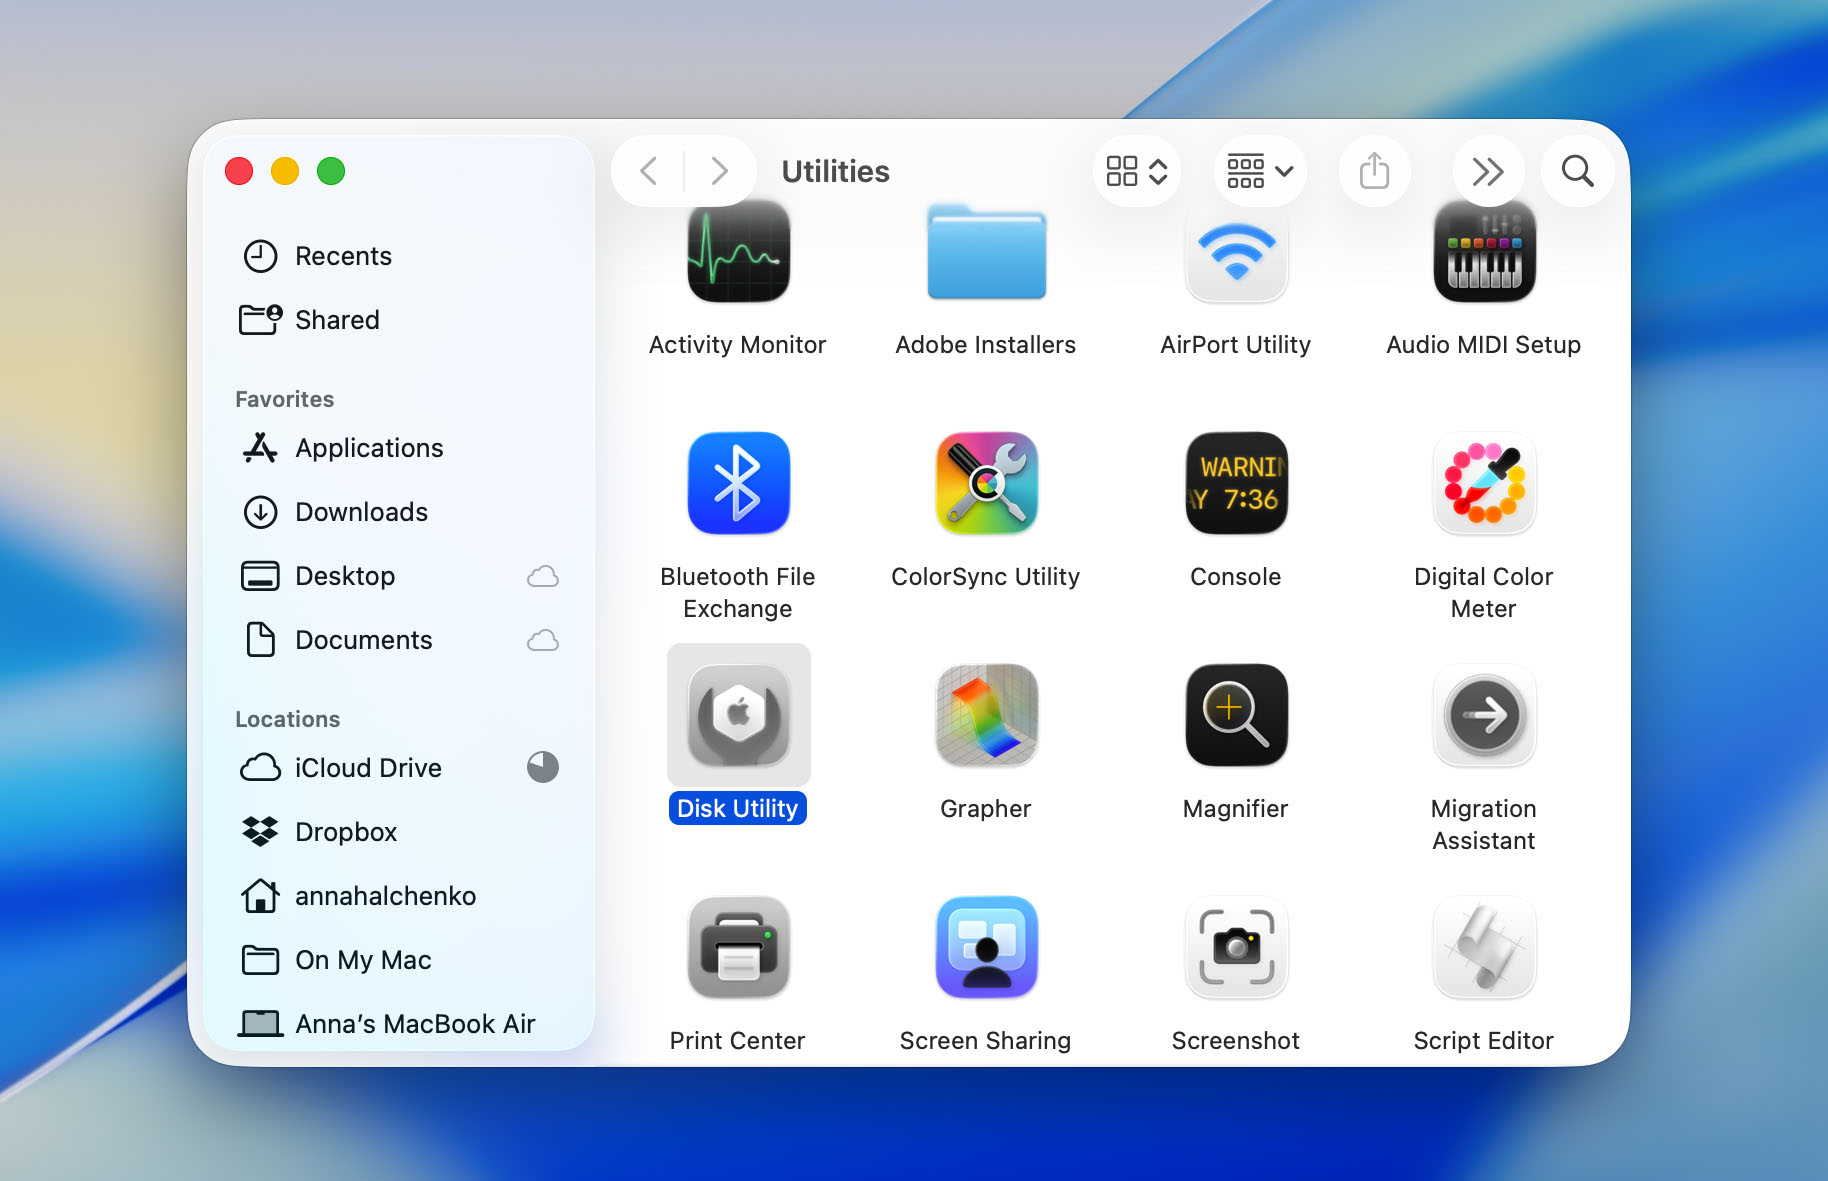The width and height of the screenshot is (1828, 1181).
Task: Click the Disk Utility name label
Action: 738,808
